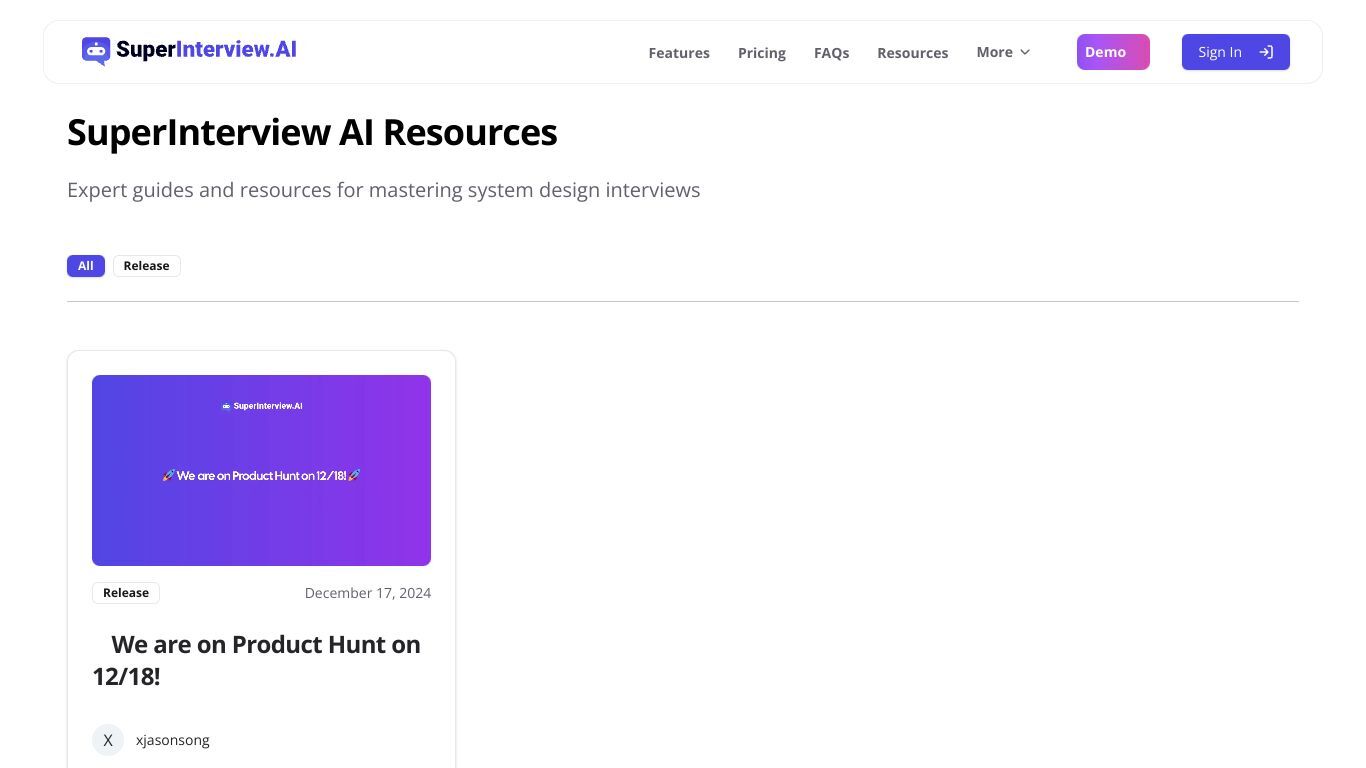The image size is (1366, 768).
Task: Open the Features menu item
Action: click(679, 53)
